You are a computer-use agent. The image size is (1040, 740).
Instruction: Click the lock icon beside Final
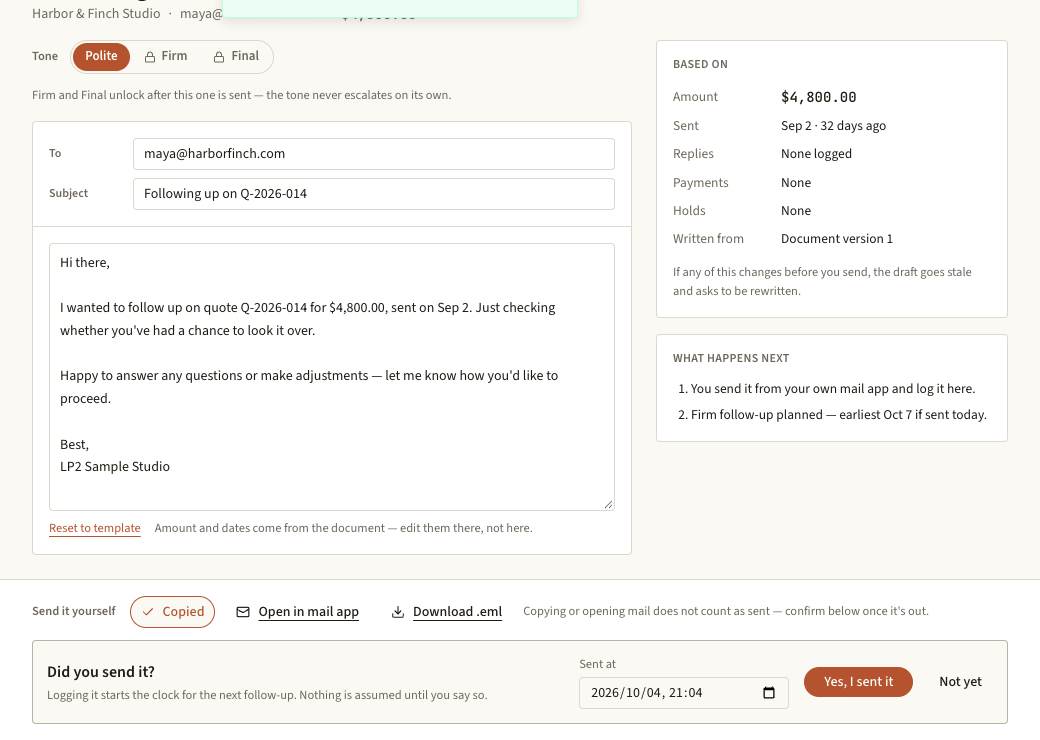point(219,57)
